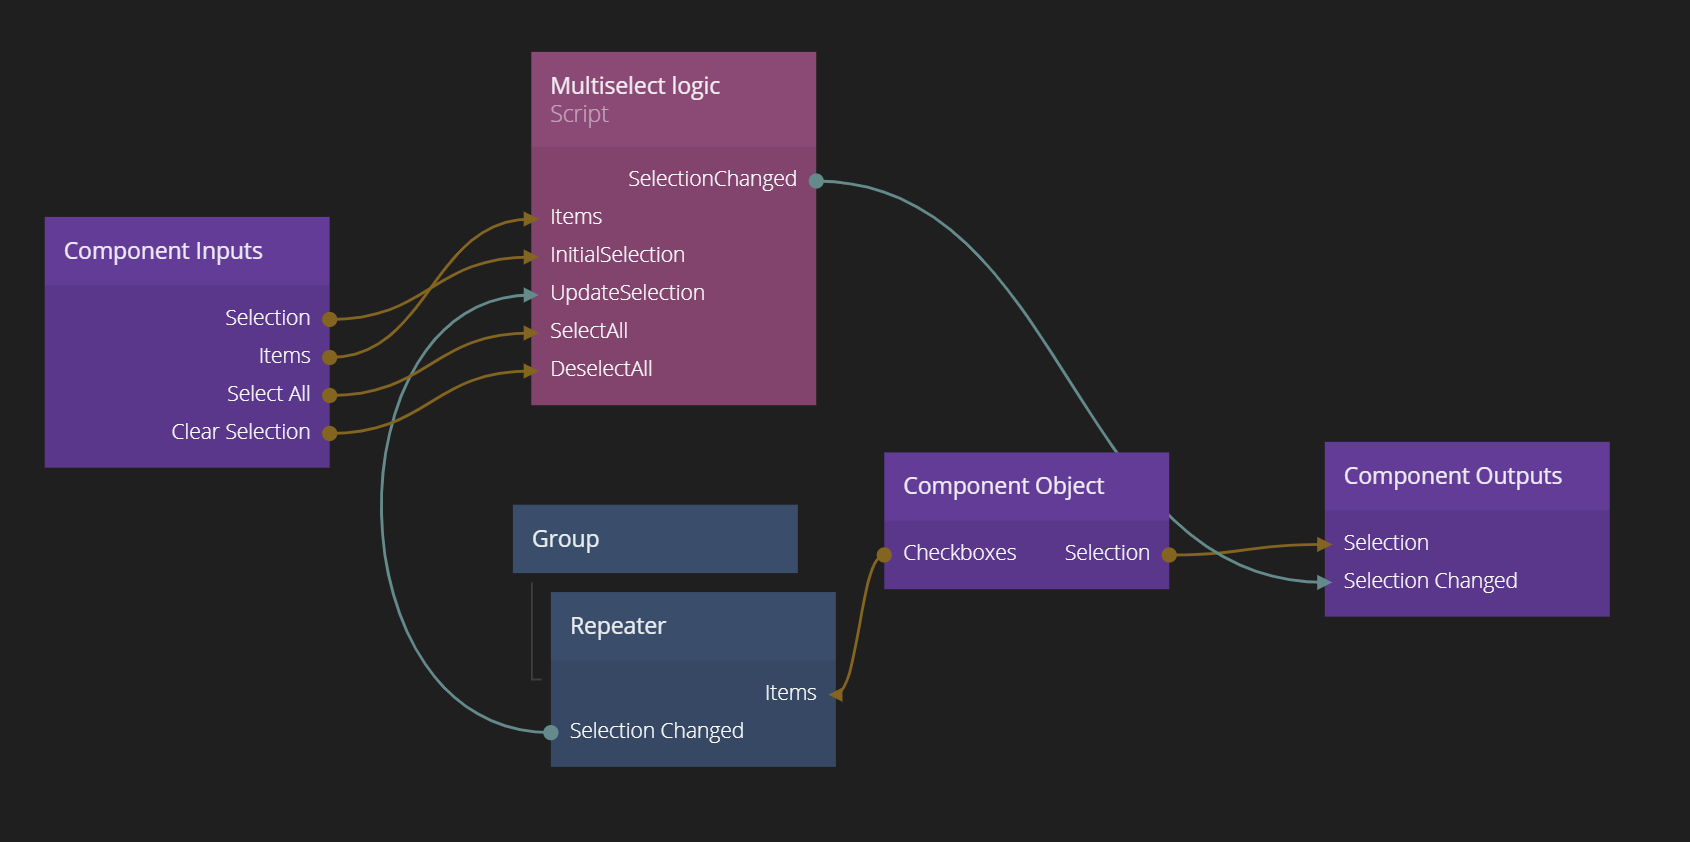Click the DeselectAll input on Multiselect logic
Image resolution: width=1690 pixels, height=842 pixels.
tap(601, 369)
